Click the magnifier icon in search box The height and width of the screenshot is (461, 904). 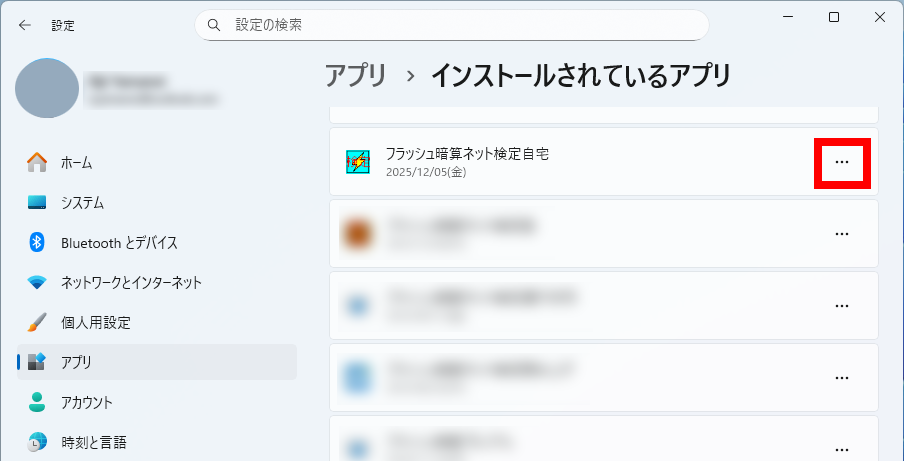pyautogui.click(x=214, y=24)
